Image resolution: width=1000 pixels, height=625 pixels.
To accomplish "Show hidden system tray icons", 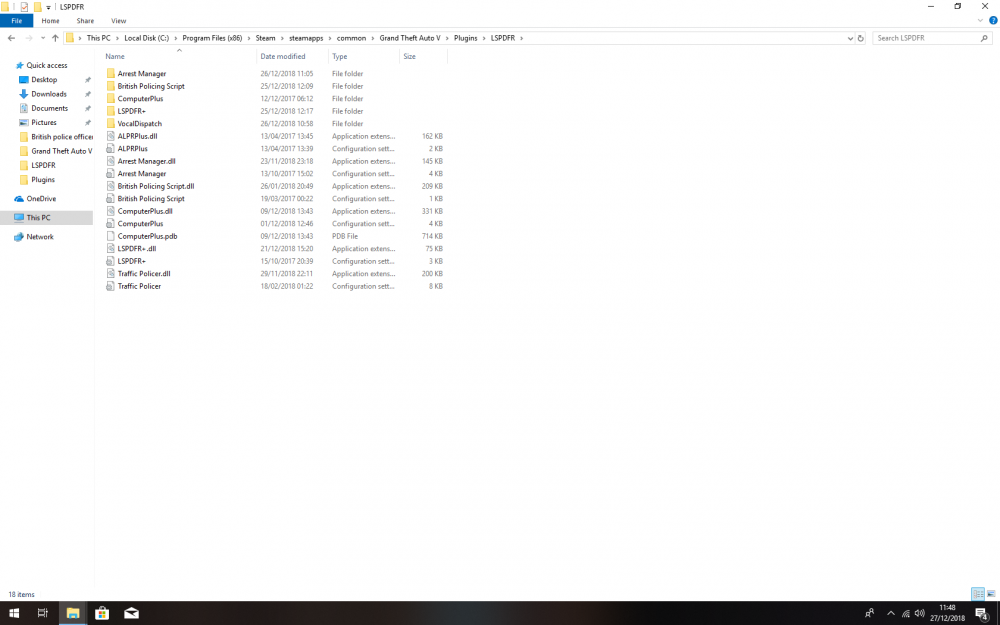I will 891,614.
